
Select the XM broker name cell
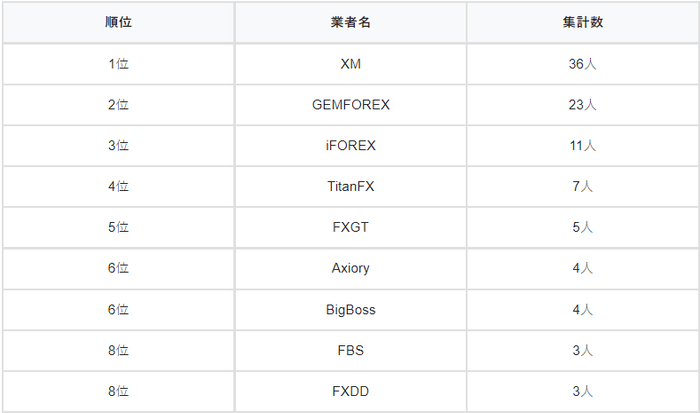pos(351,63)
